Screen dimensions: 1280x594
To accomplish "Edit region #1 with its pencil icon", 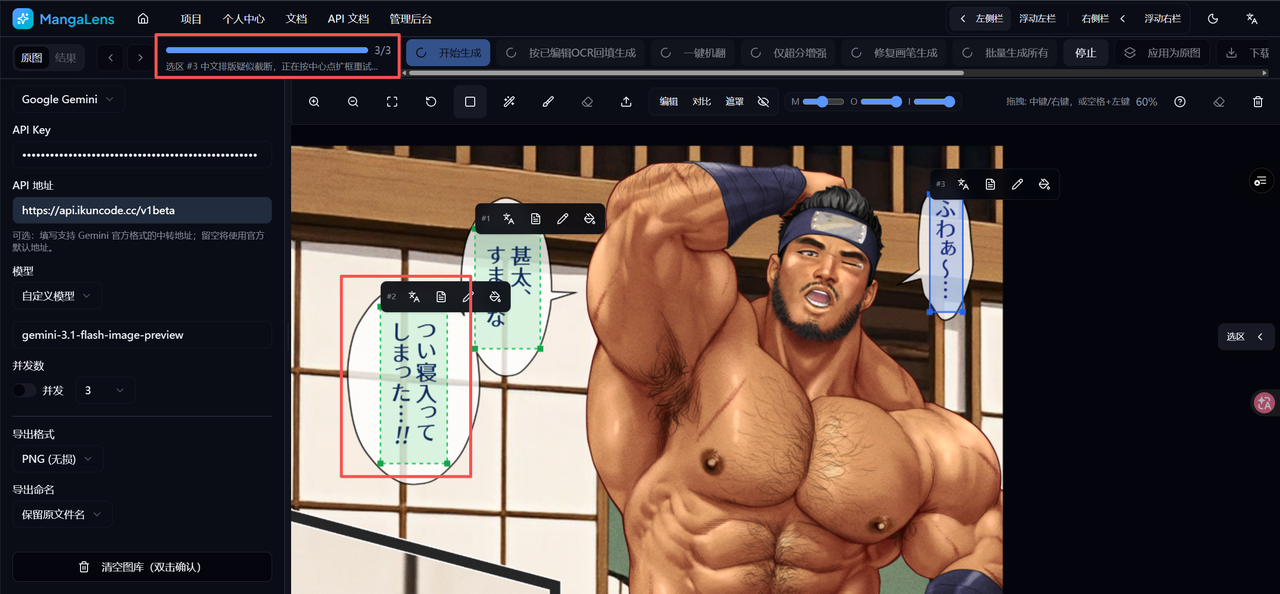I will point(563,218).
